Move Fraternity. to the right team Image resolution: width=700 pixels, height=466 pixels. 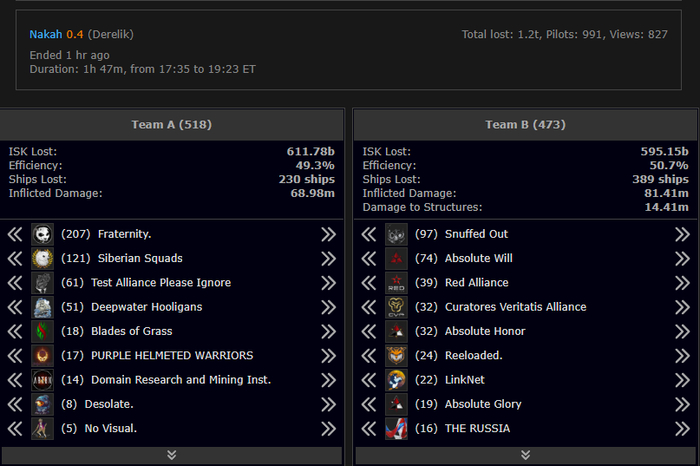[328, 234]
